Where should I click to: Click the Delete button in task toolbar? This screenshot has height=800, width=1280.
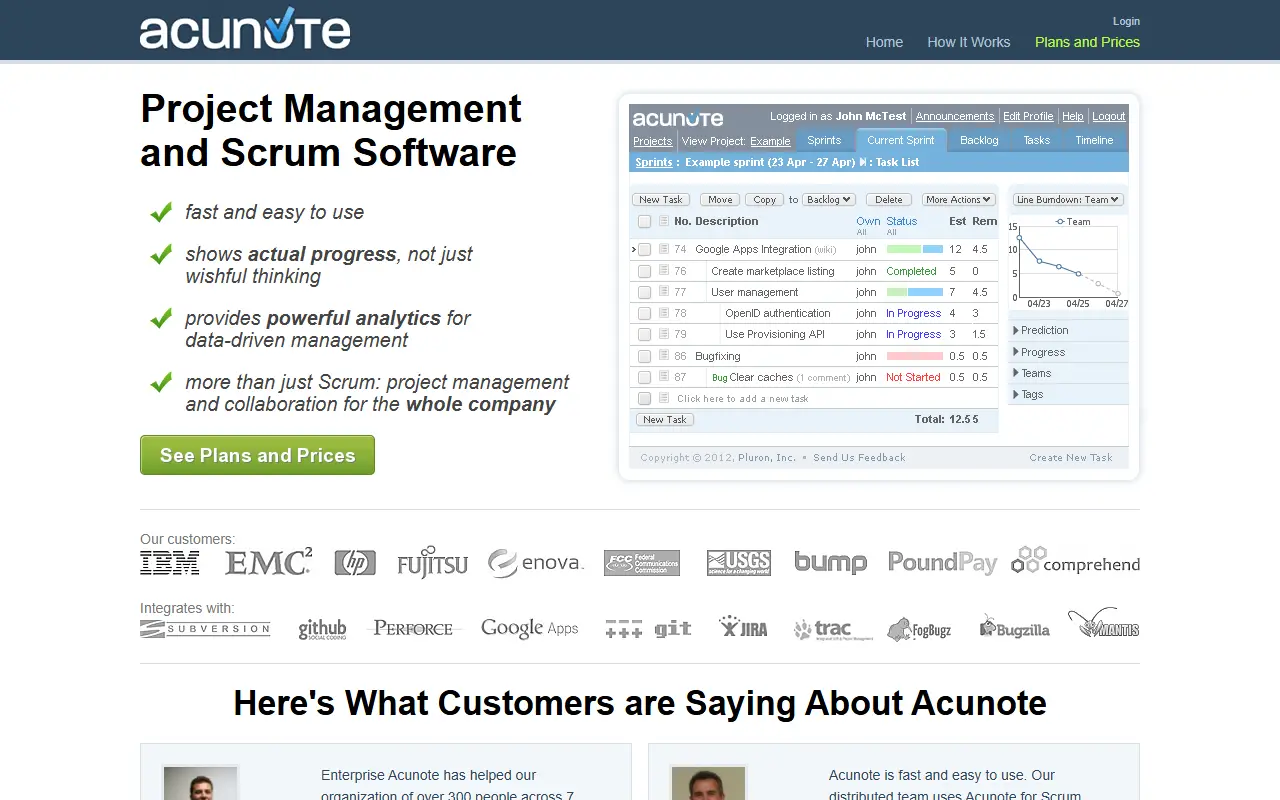pos(889,200)
